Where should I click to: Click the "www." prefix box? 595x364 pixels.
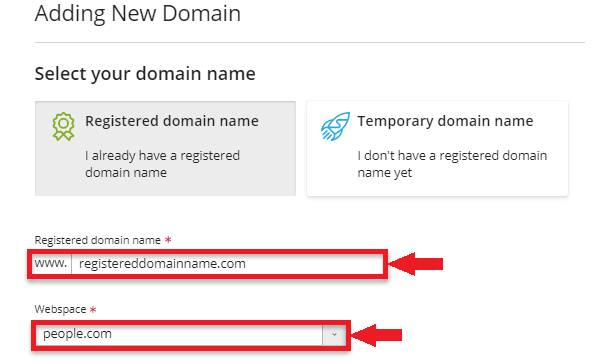(51, 264)
